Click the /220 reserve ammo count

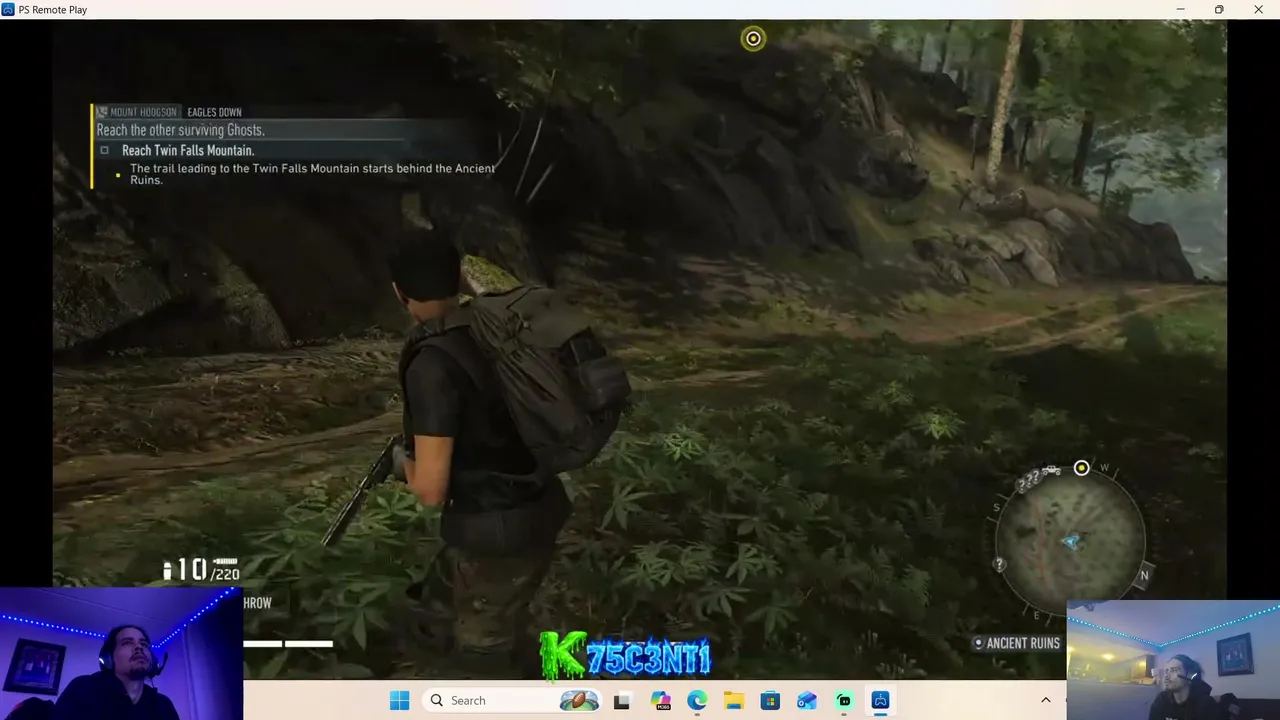click(x=225, y=574)
